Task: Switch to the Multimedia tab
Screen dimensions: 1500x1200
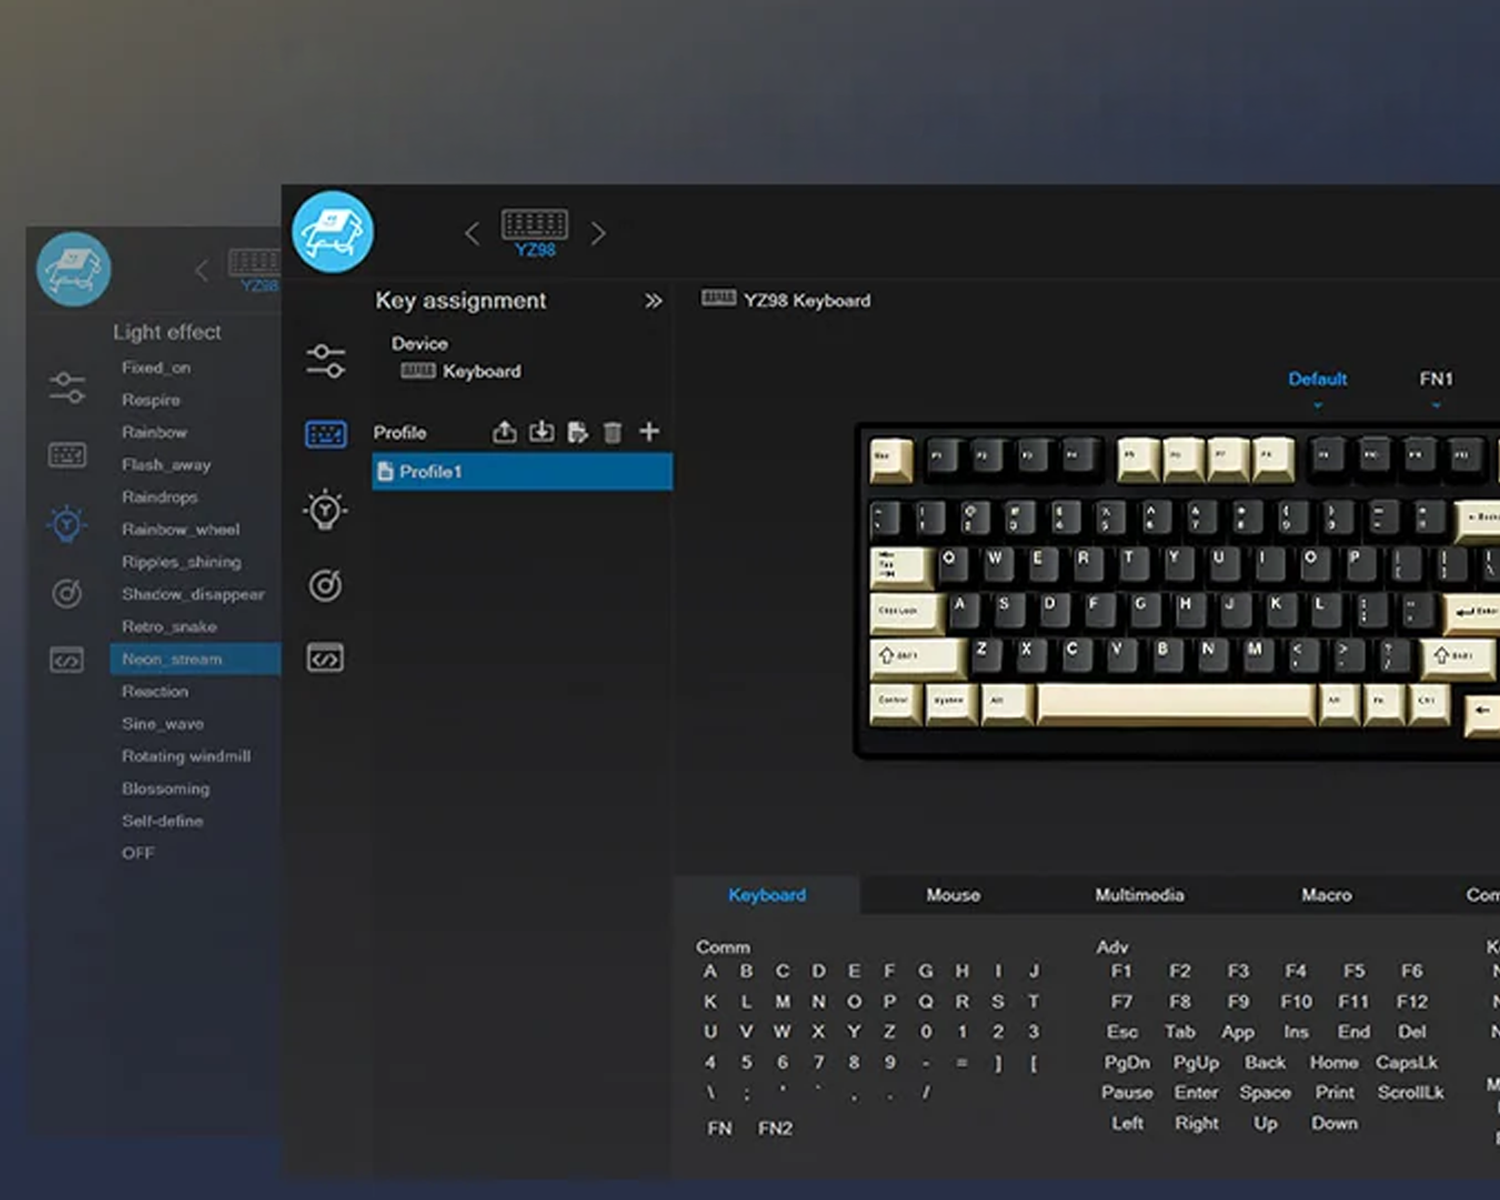Action: pyautogui.click(x=1139, y=895)
